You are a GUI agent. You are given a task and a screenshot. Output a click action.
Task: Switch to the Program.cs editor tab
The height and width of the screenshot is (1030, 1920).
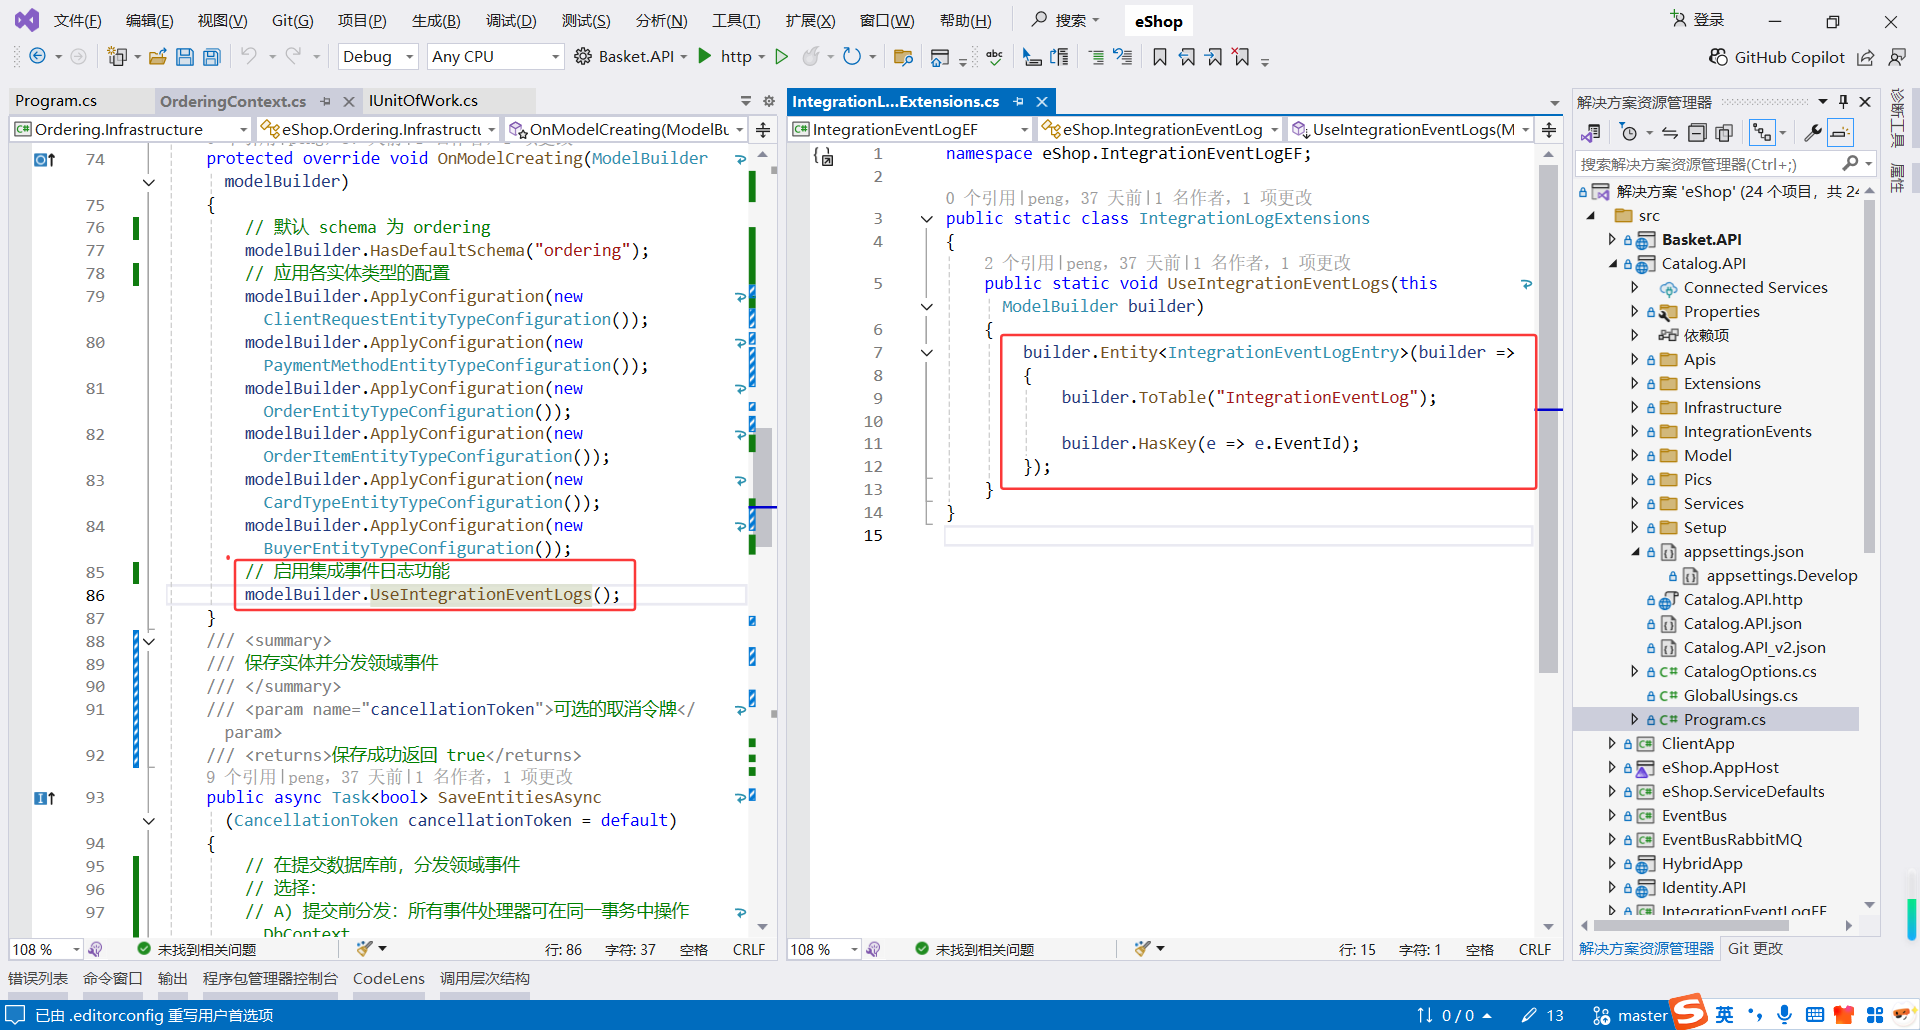(x=56, y=101)
